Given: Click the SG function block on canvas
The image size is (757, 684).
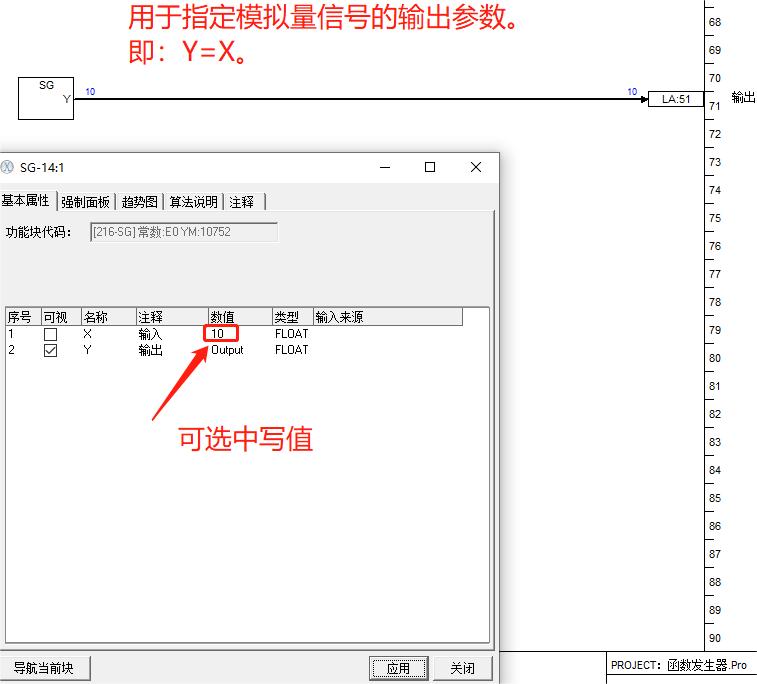Looking at the screenshot, I should (46, 98).
